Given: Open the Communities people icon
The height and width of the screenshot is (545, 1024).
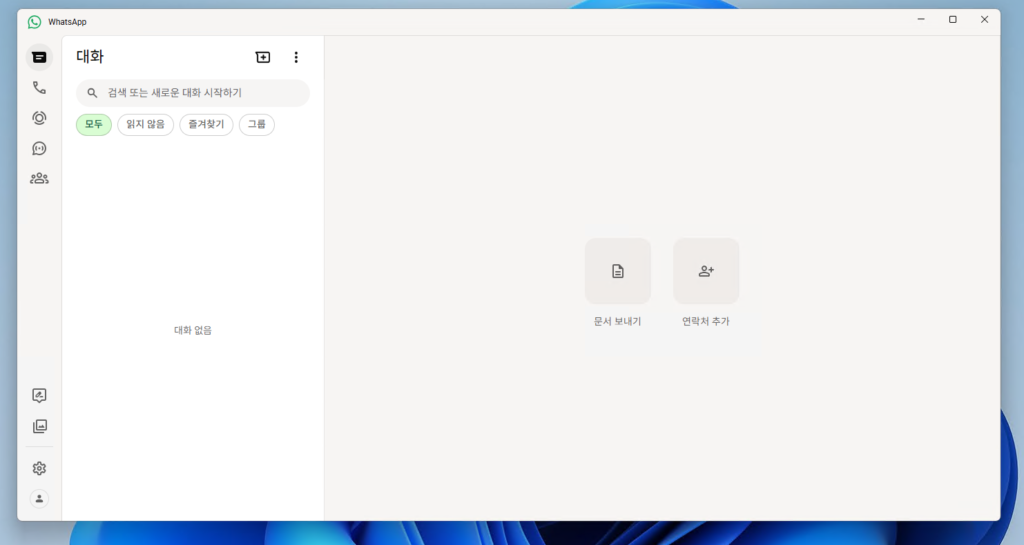Looking at the screenshot, I should tap(39, 178).
